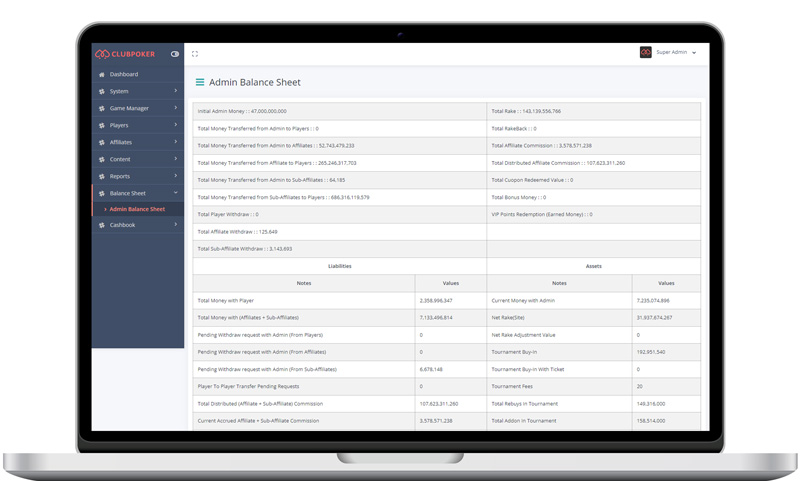Select the Total Money with Player value 2,358,996,347
The width and height of the screenshot is (800, 481).
pos(436,301)
